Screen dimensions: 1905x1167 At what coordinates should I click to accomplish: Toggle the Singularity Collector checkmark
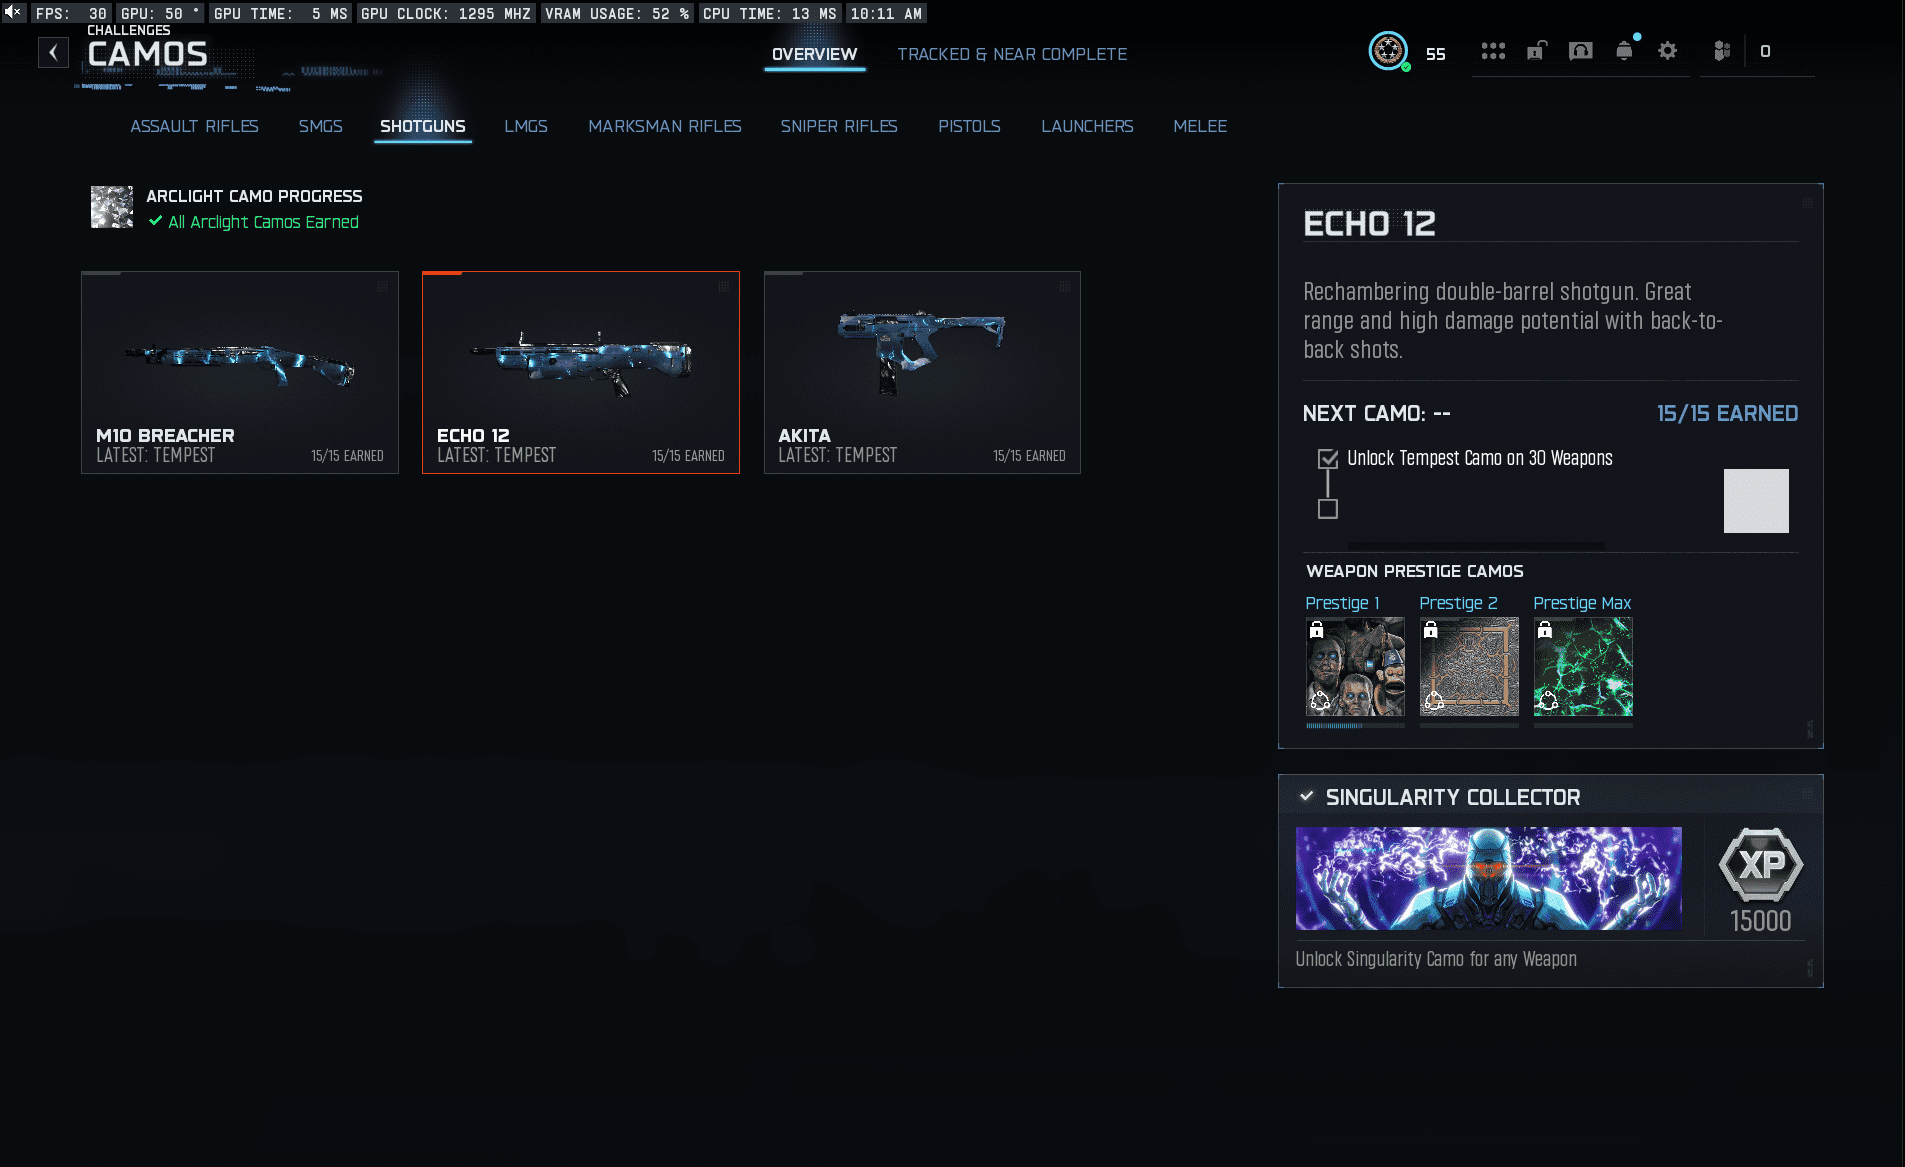1306,796
